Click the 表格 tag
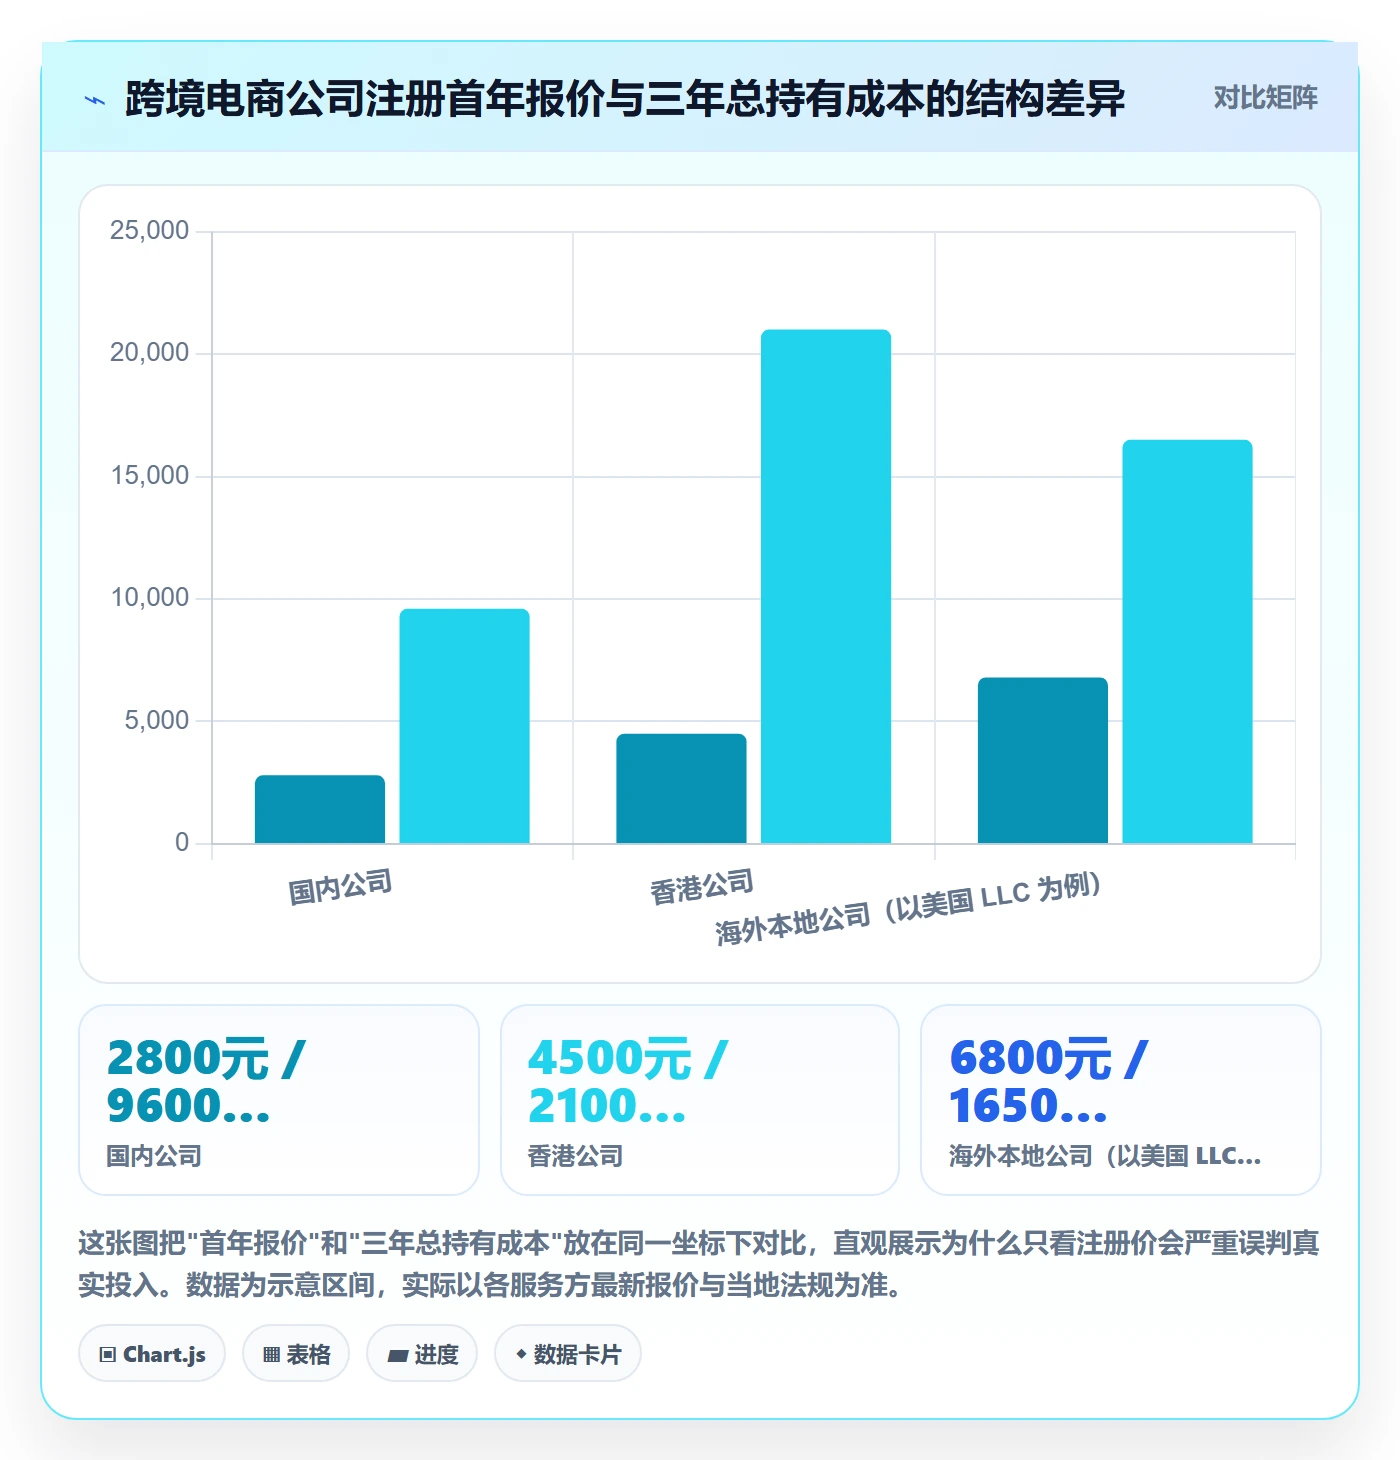The width and height of the screenshot is (1400, 1460). point(296,1354)
